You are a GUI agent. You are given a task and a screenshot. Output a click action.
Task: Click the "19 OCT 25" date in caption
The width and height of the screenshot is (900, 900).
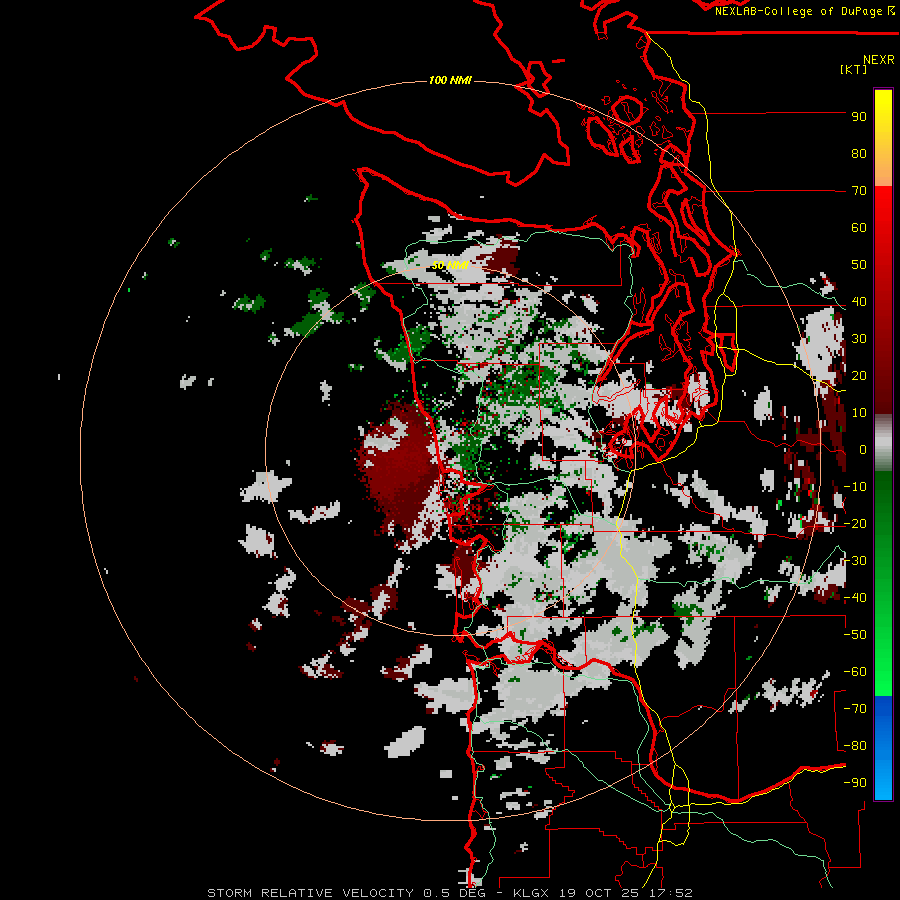(601, 893)
